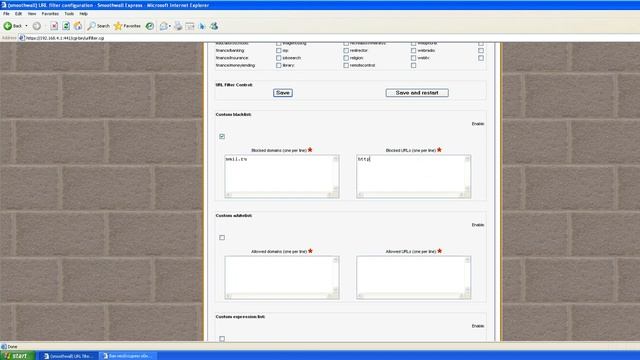Go back with the Back arrow icon
Screen dimensions: 640x360
pos(8,26)
